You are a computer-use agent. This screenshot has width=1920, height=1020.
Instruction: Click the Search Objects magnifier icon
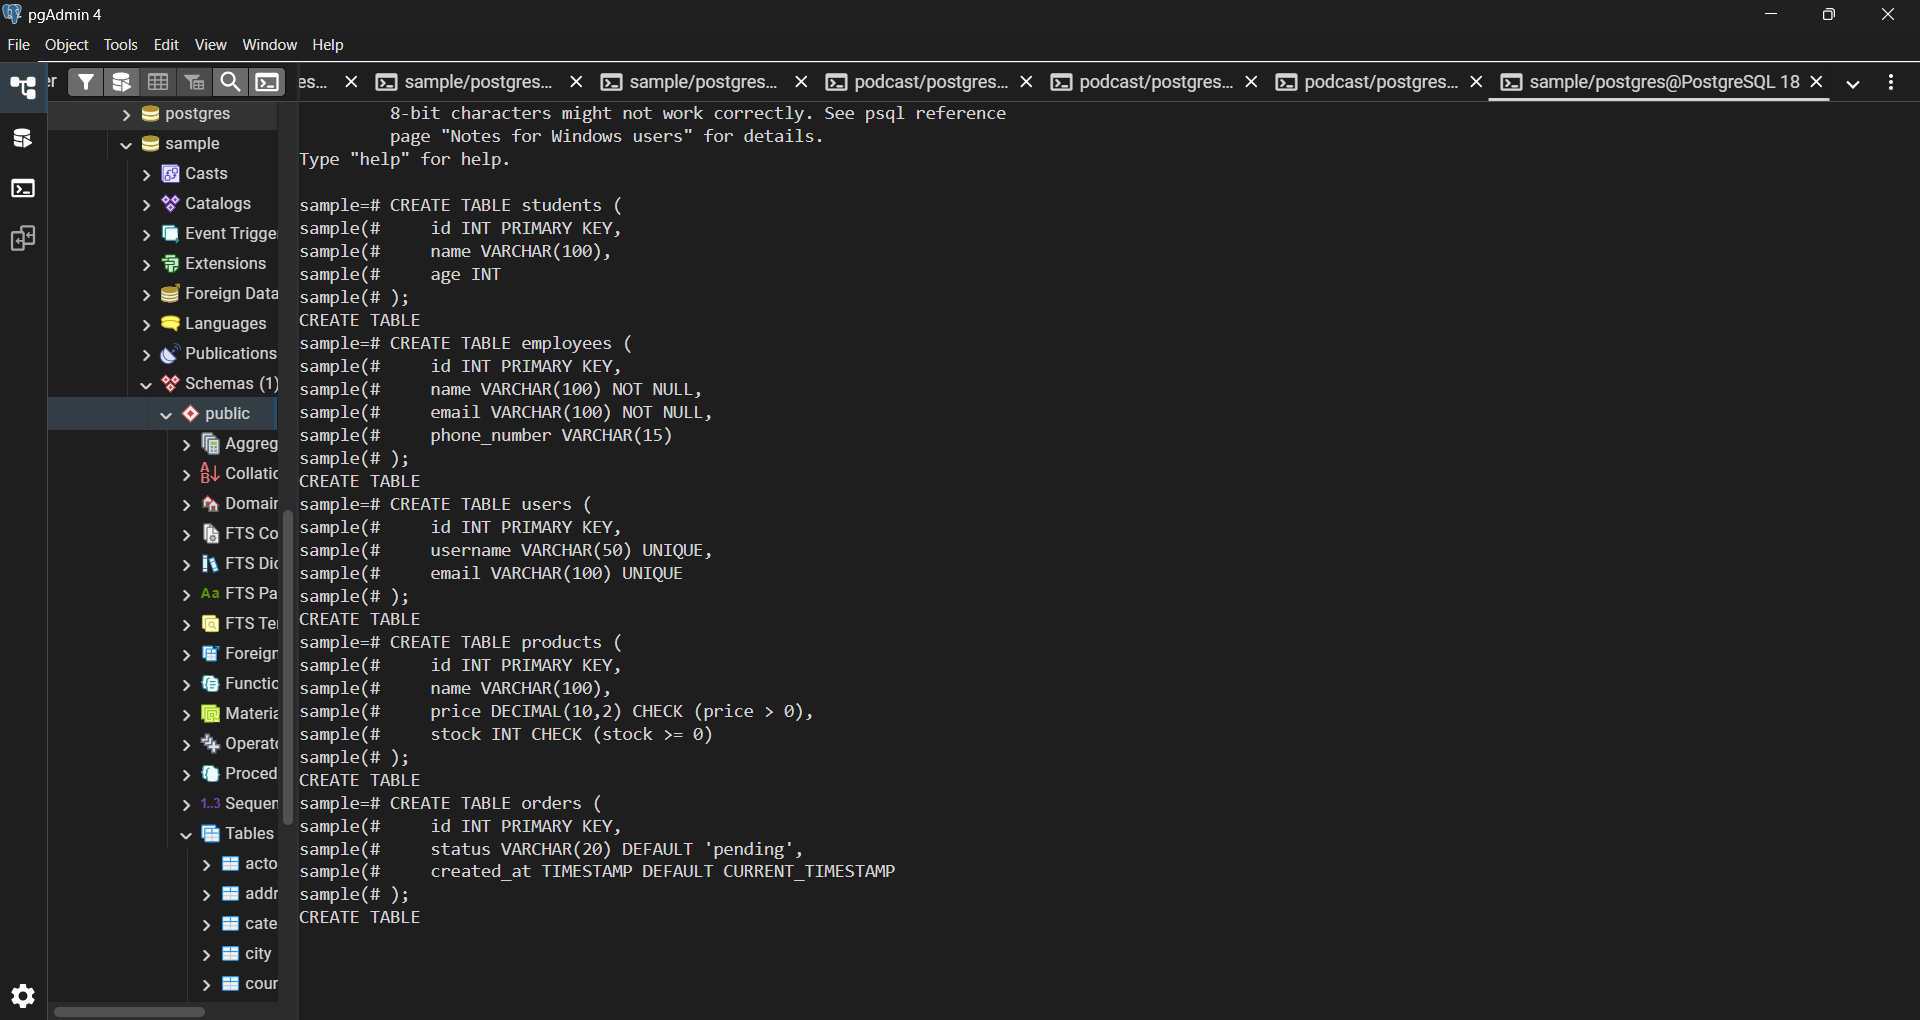click(230, 82)
